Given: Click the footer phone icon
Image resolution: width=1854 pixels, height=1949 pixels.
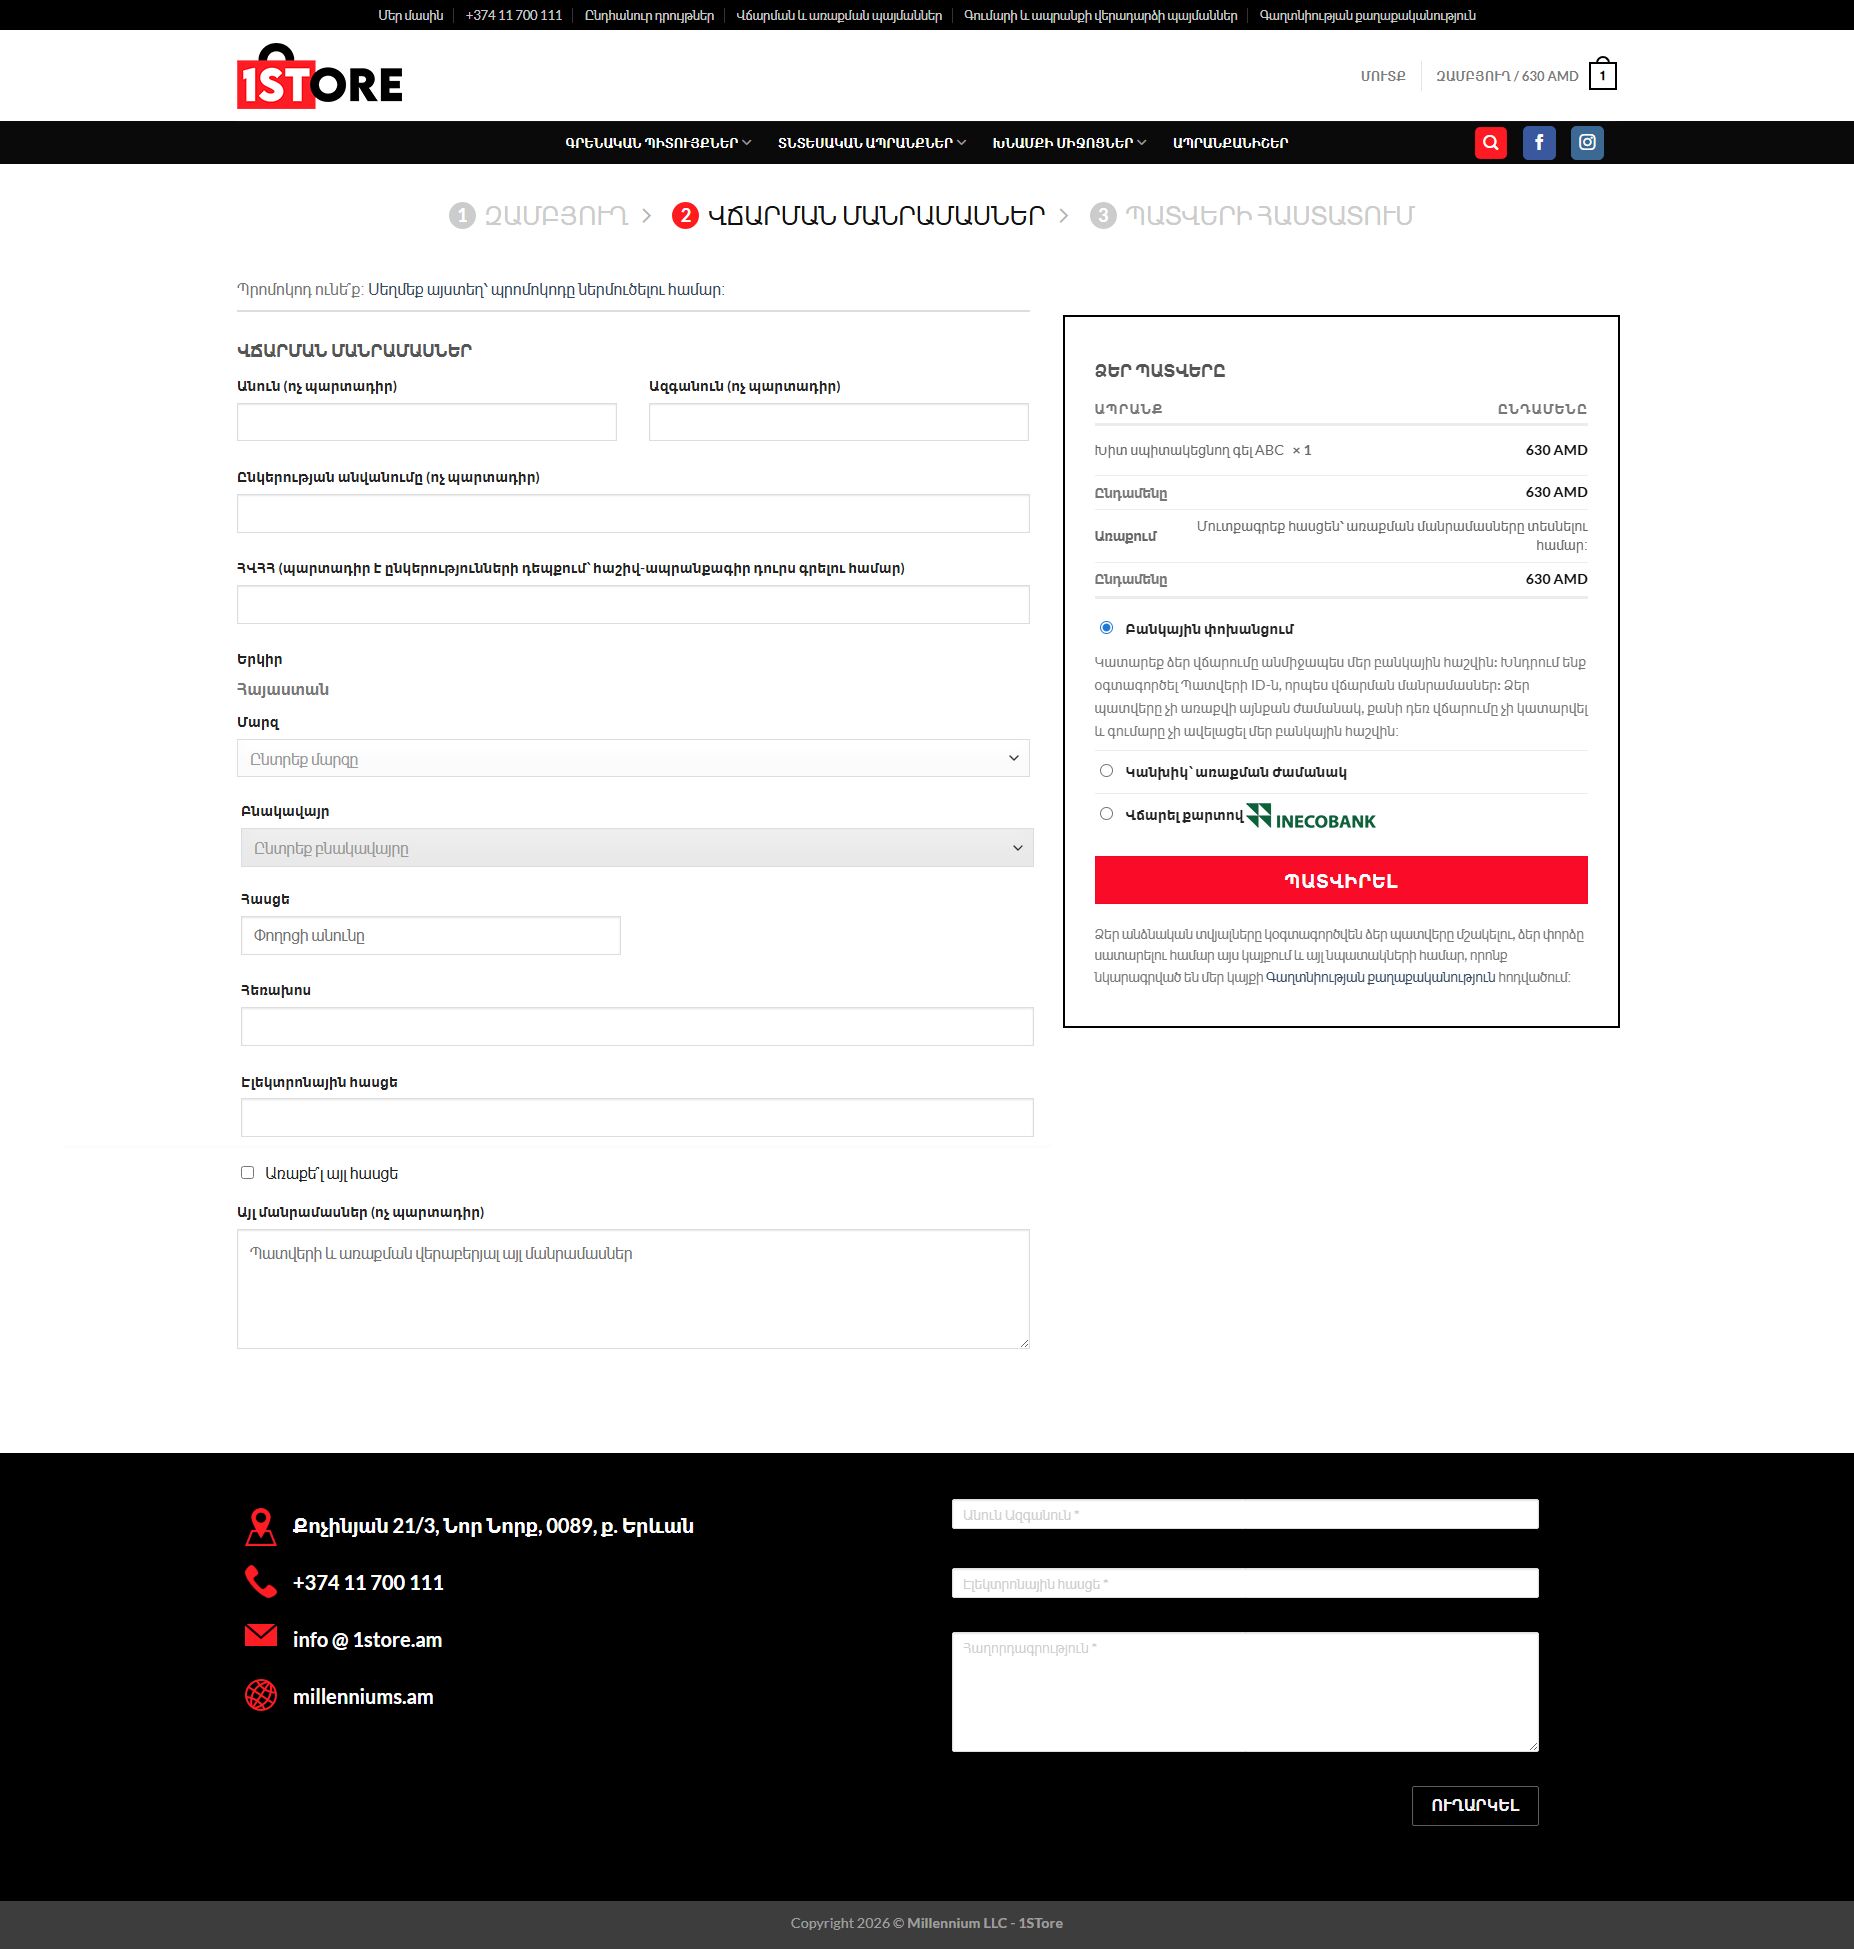Looking at the screenshot, I should click(x=260, y=1582).
